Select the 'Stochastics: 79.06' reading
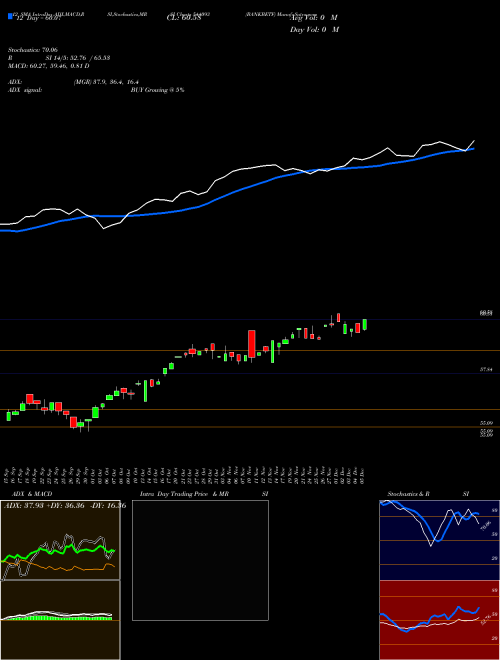500x660 pixels. click(x=32, y=50)
